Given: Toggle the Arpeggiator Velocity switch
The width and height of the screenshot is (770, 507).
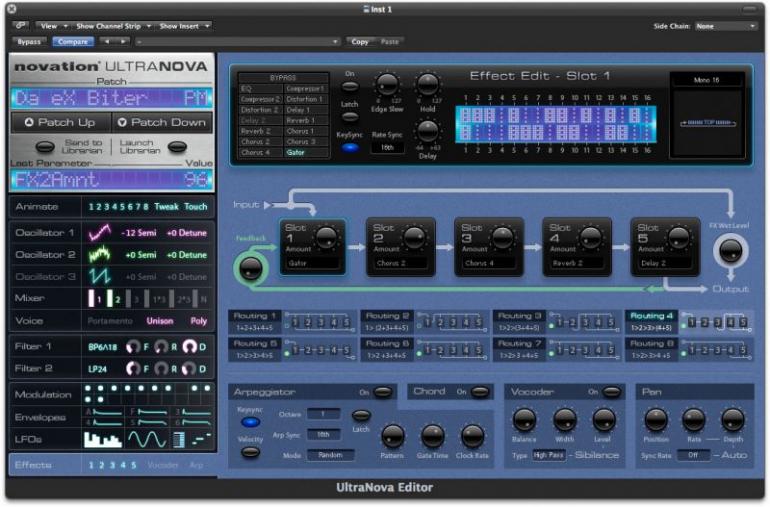Looking at the screenshot, I should point(250,452).
